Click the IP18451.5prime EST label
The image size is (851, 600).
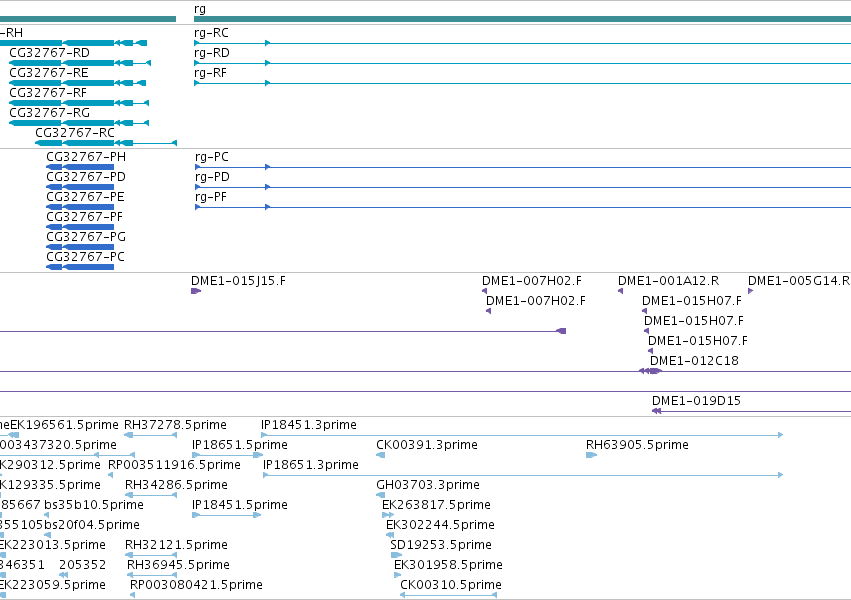click(x=240, y=505)
